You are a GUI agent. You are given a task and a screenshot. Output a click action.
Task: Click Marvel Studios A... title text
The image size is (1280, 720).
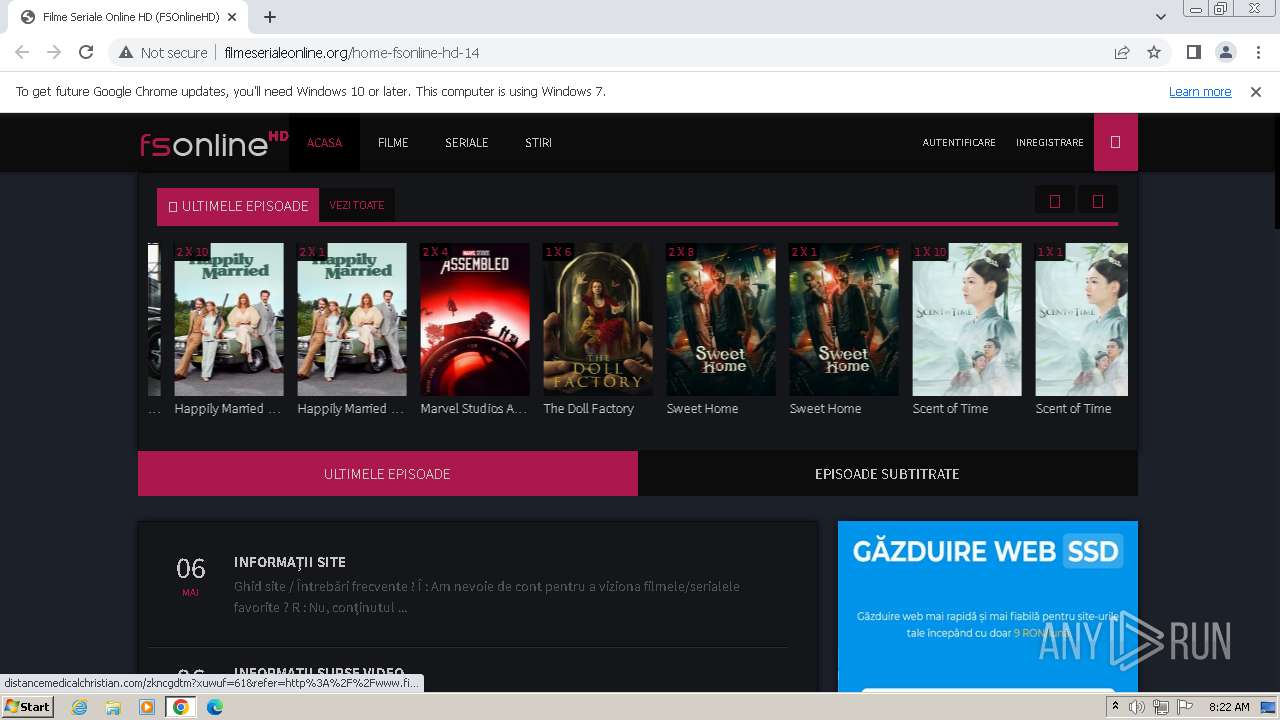473,408
